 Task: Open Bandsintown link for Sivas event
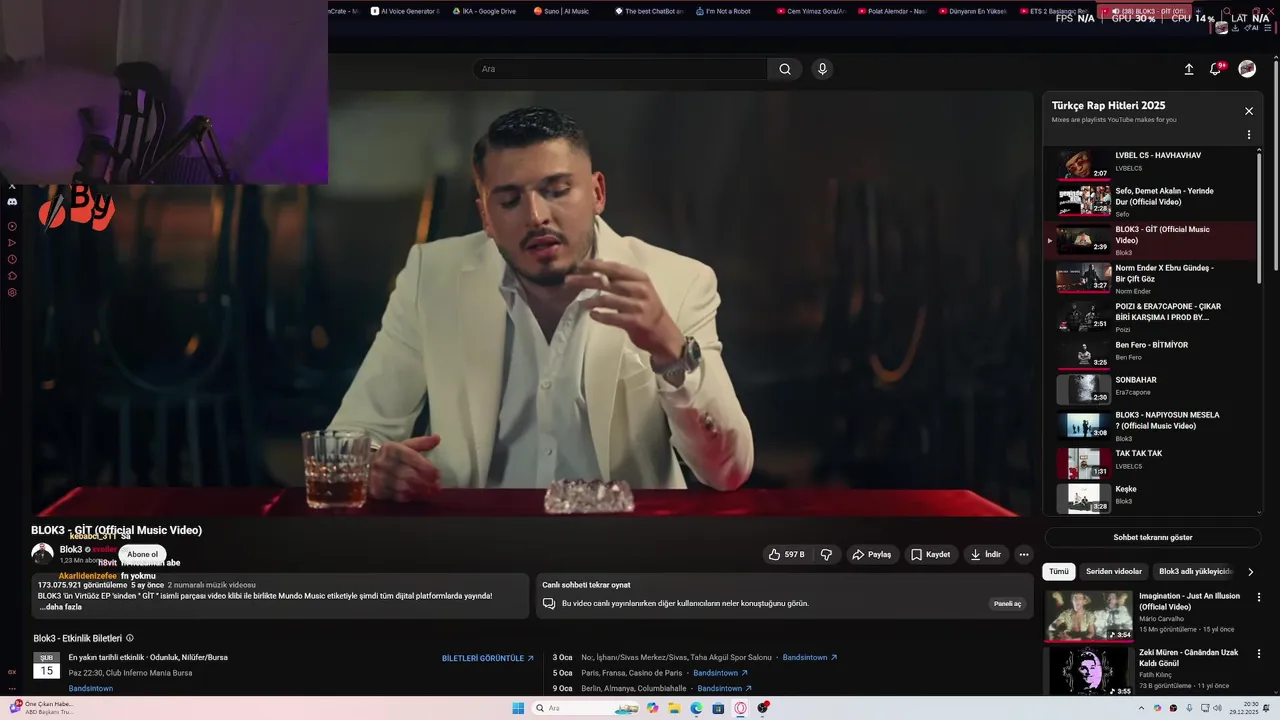point(809,657)
